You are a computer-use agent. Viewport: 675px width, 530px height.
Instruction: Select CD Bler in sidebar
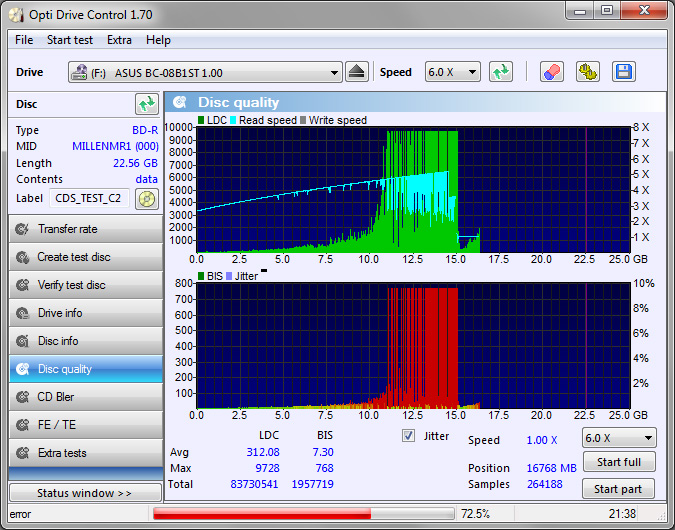tap(84, 397)
